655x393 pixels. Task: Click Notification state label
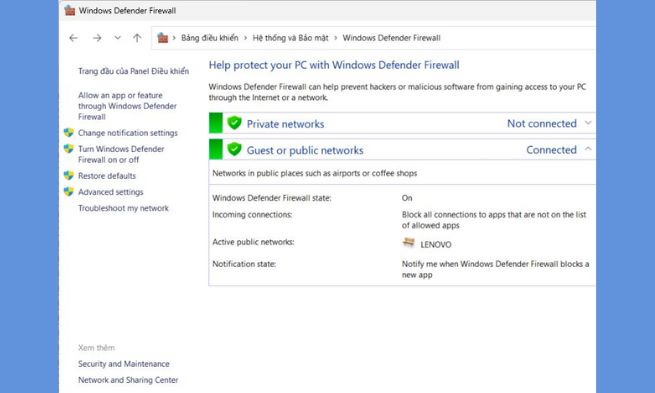pos(244,264)
